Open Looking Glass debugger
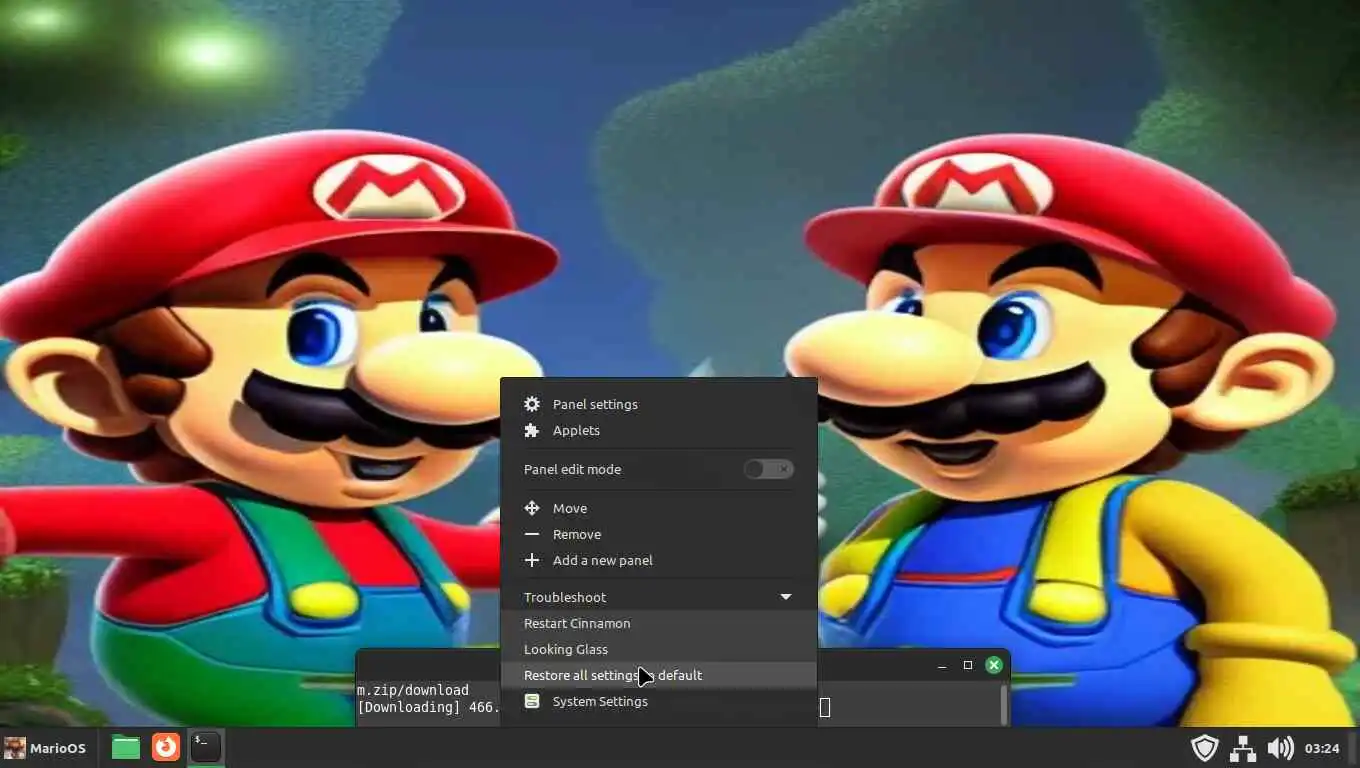Image resolution: width=1360 pixels, height=768 pixels. [x=658, y=649]
